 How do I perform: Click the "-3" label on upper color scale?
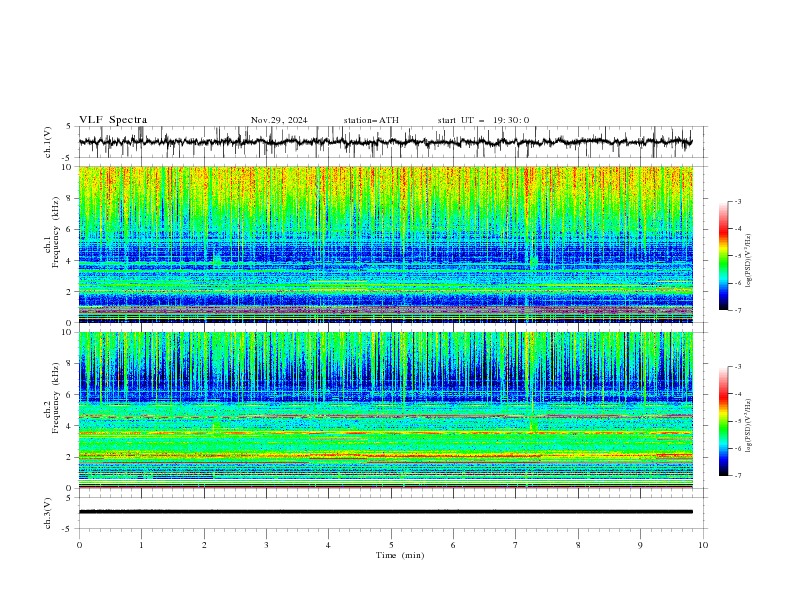[x=737, y=201]
